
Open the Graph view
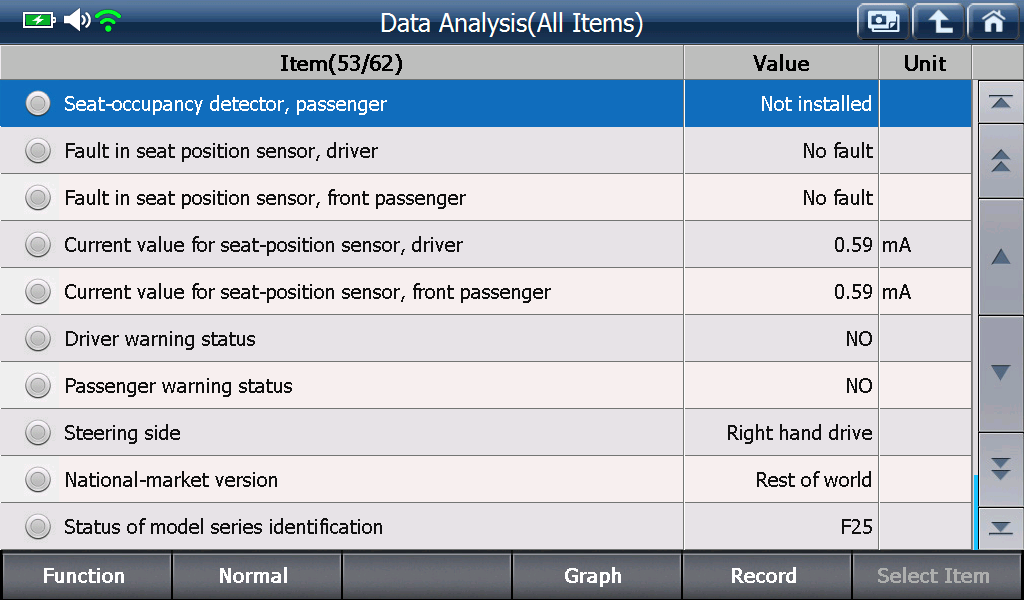(x=595, y=576)
